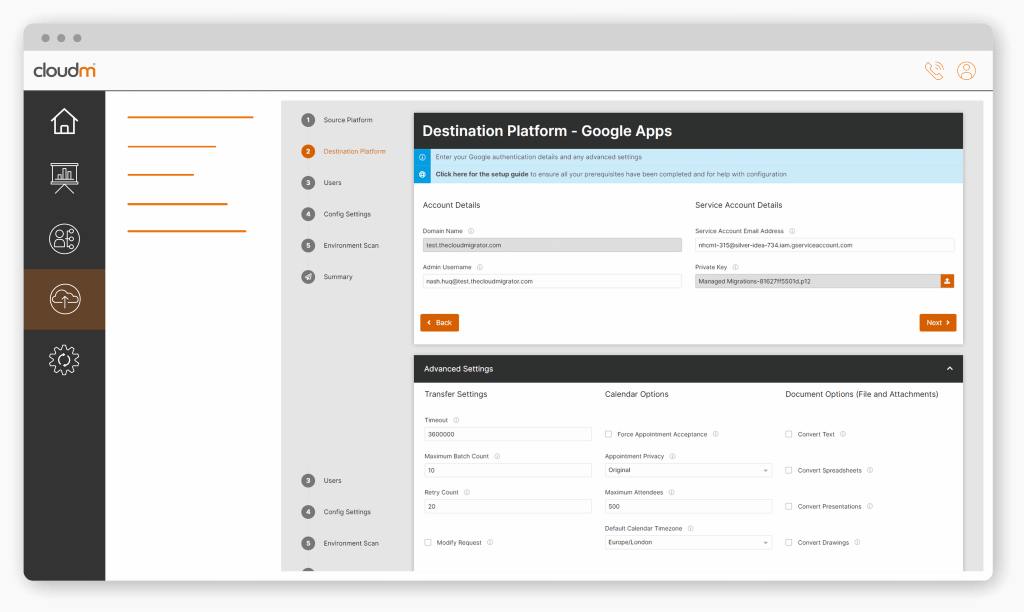Viewport: 1024px width, 612px height.
Task: Expand Default Calendar Timezone dropdown
Action: 688,542
